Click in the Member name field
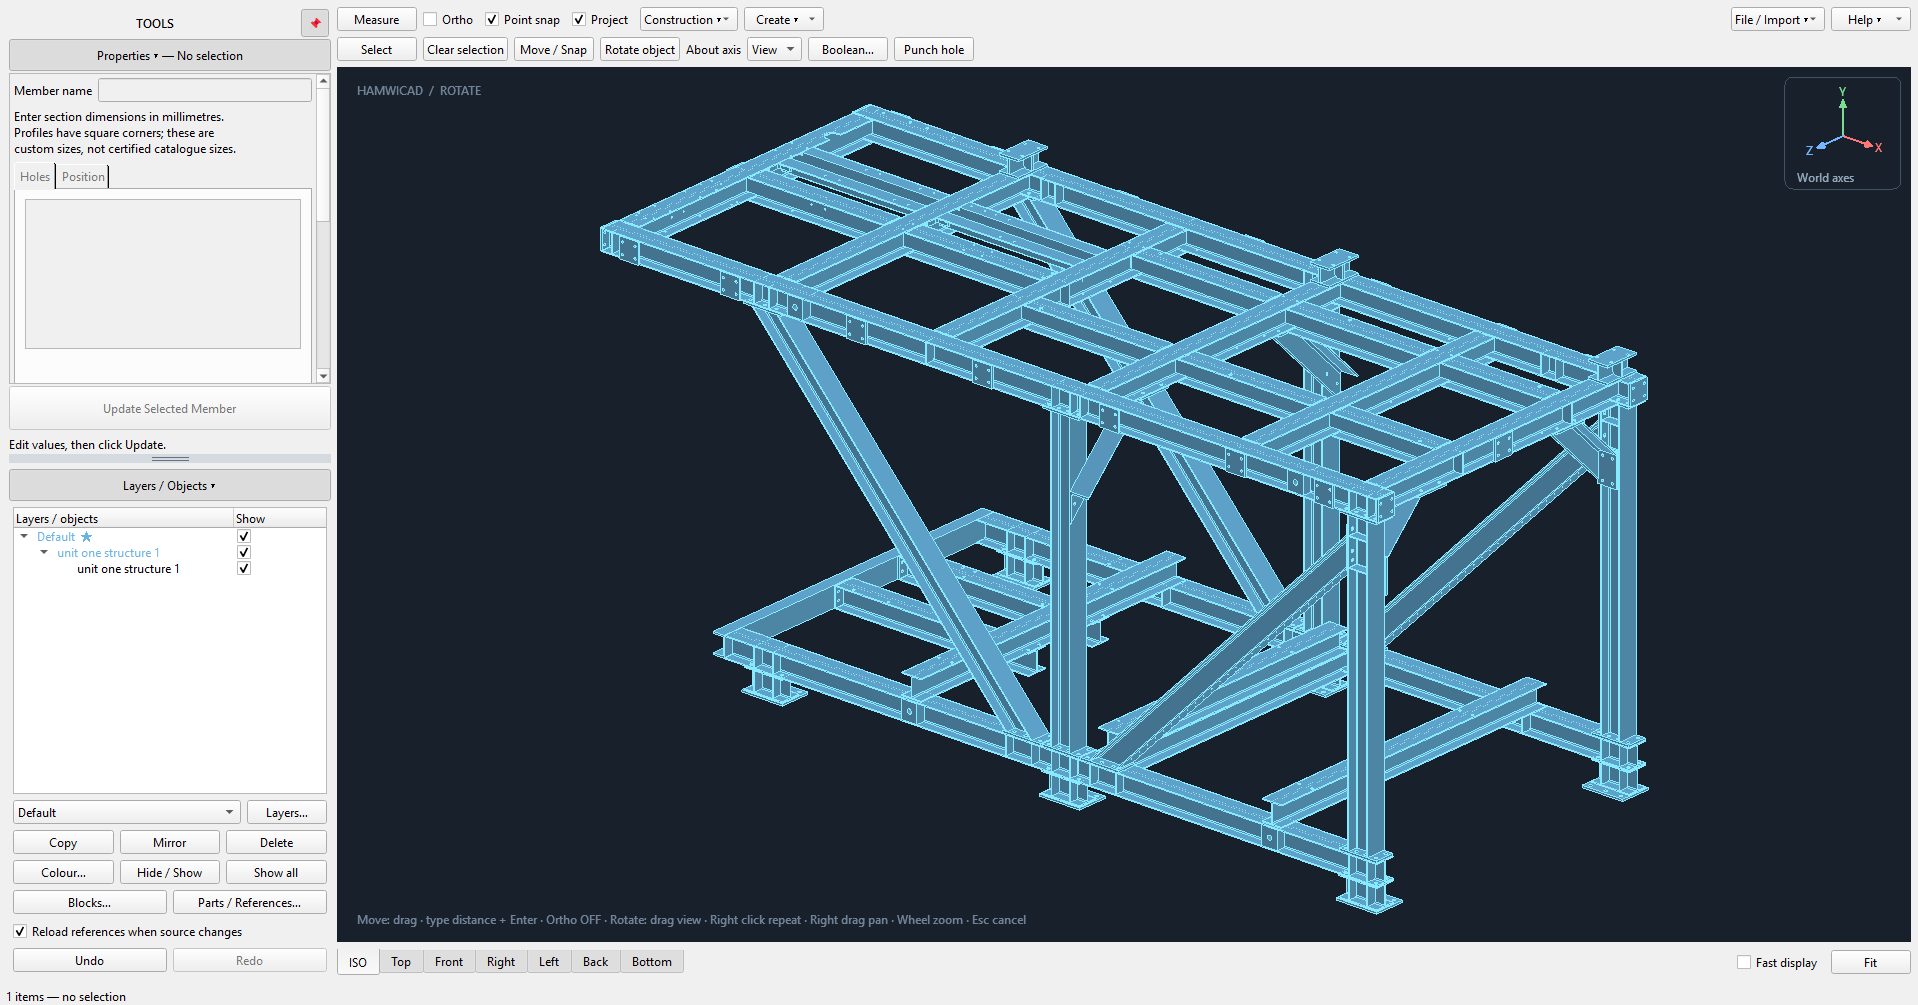 [x=205, y=90]
